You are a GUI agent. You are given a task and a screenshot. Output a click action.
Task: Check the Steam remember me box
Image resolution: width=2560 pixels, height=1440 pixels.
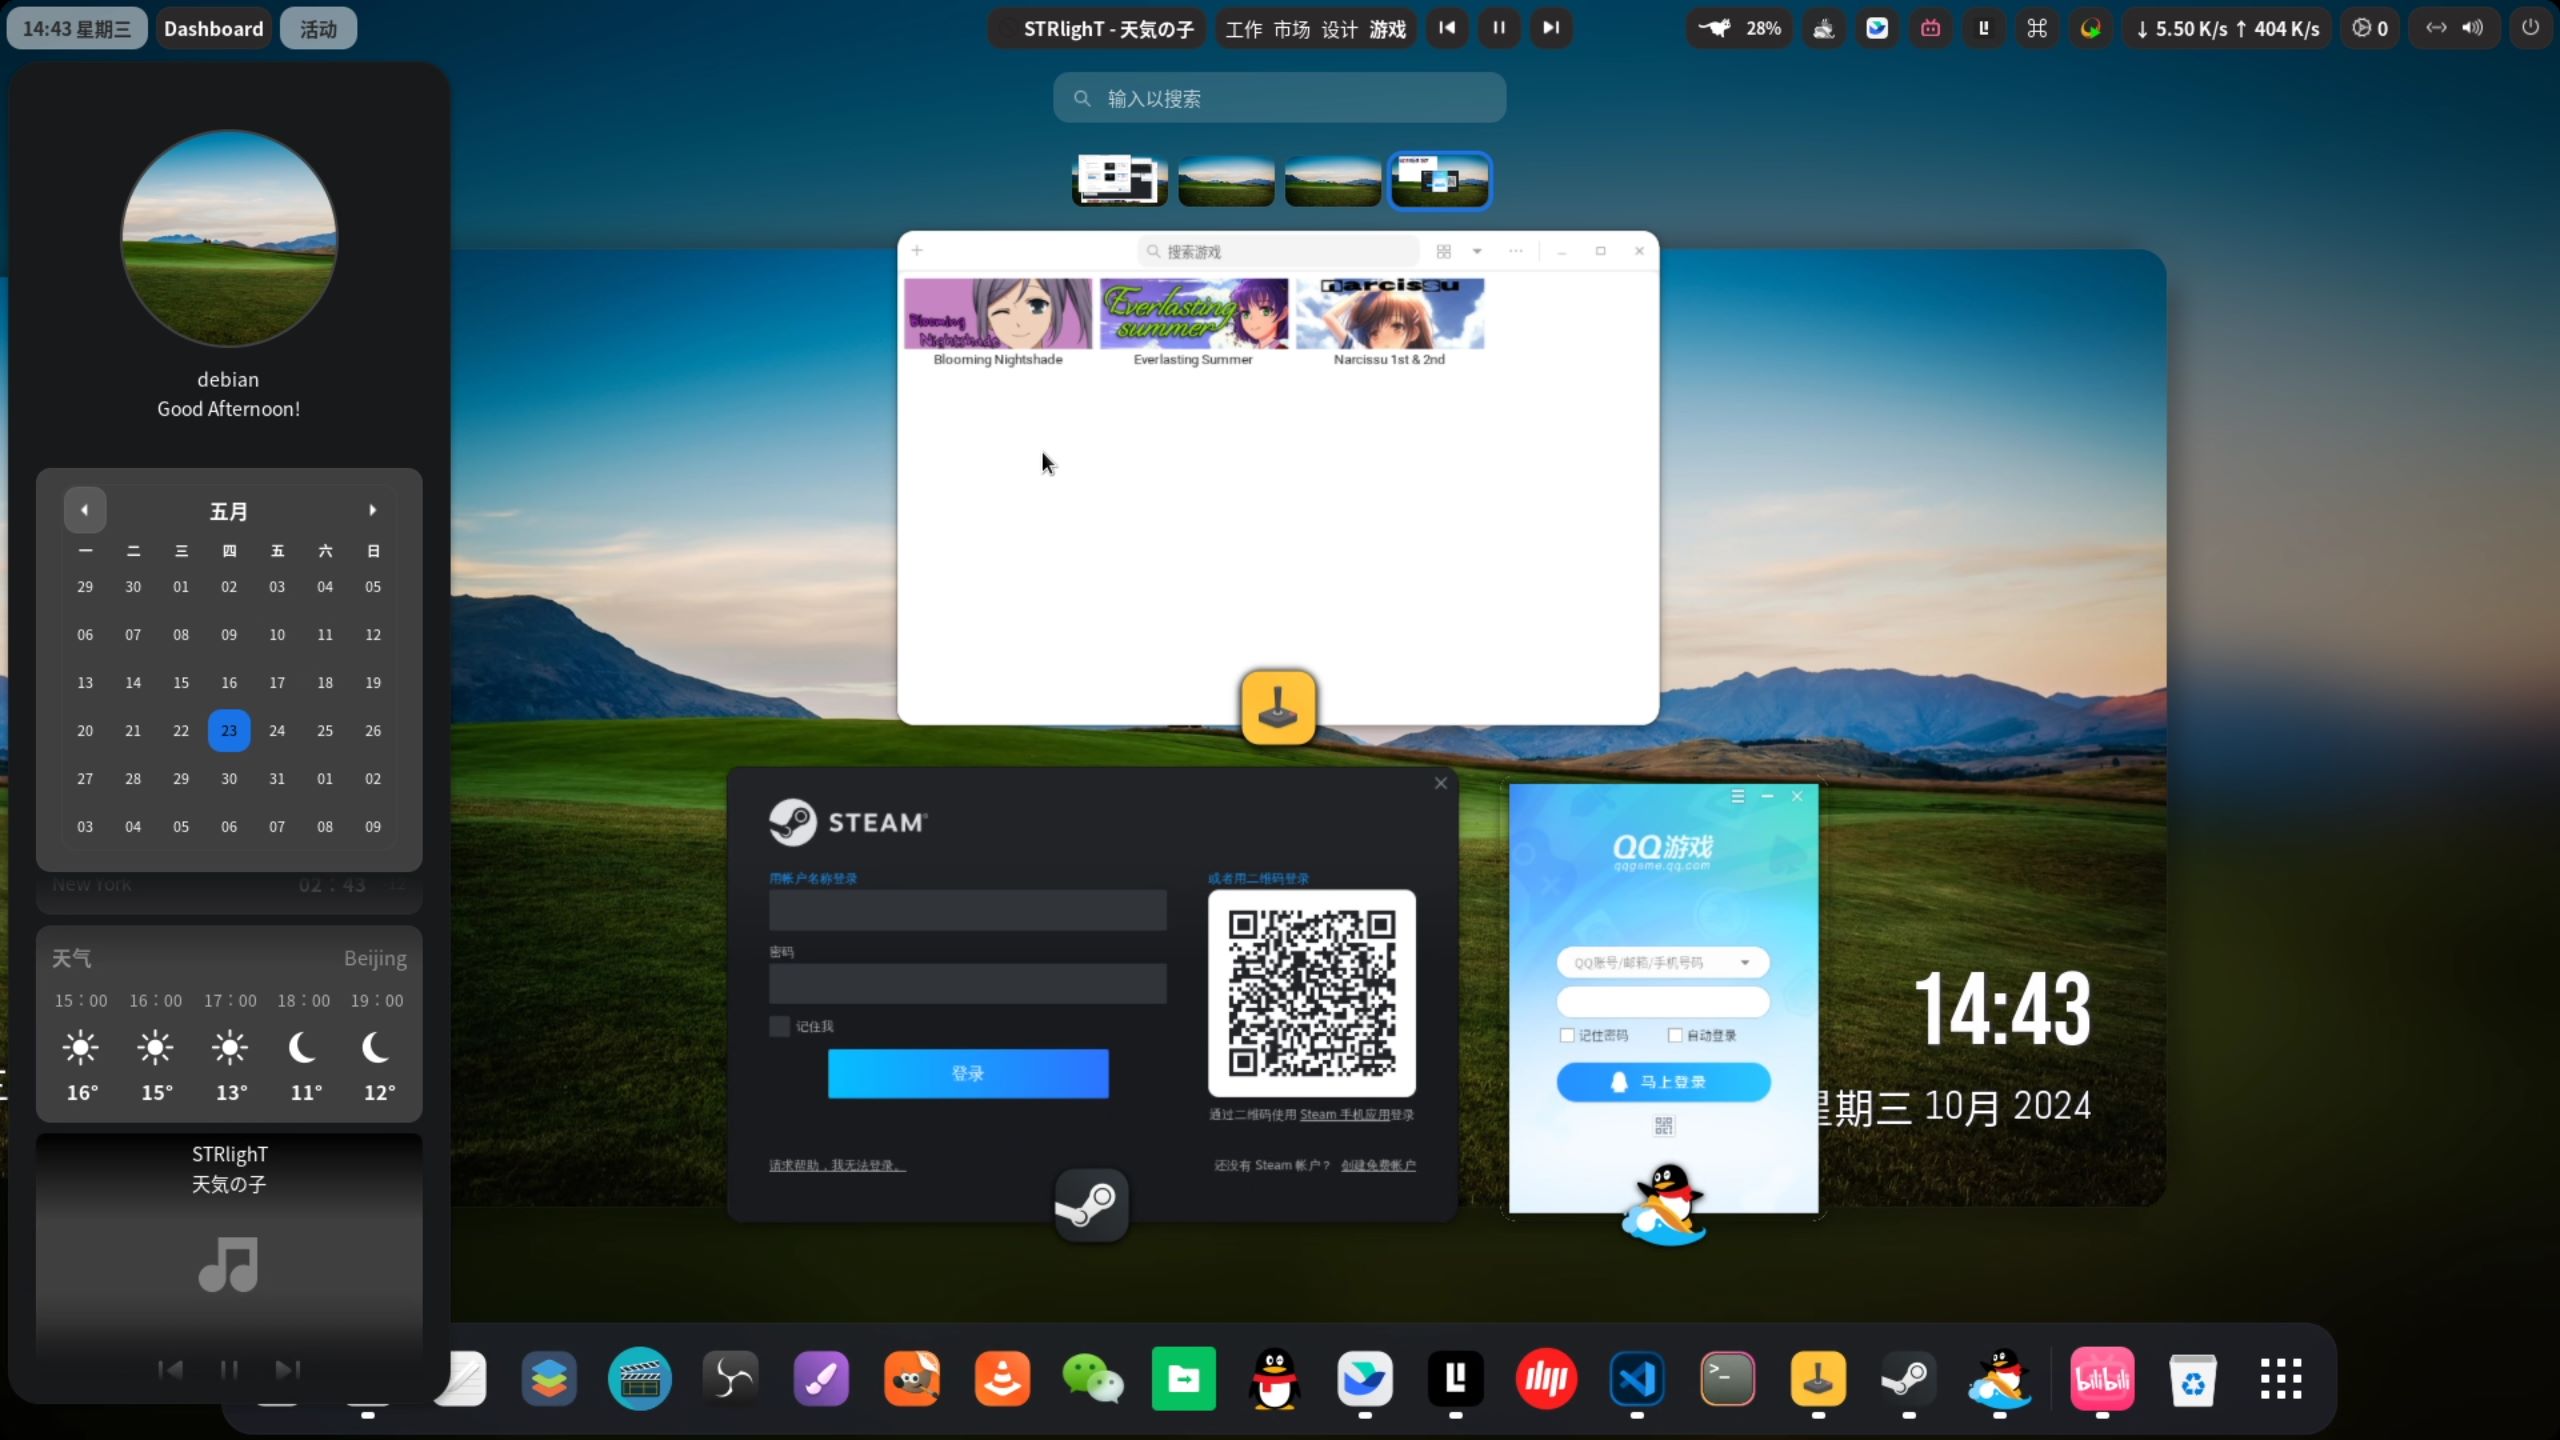coord(779,1026)
